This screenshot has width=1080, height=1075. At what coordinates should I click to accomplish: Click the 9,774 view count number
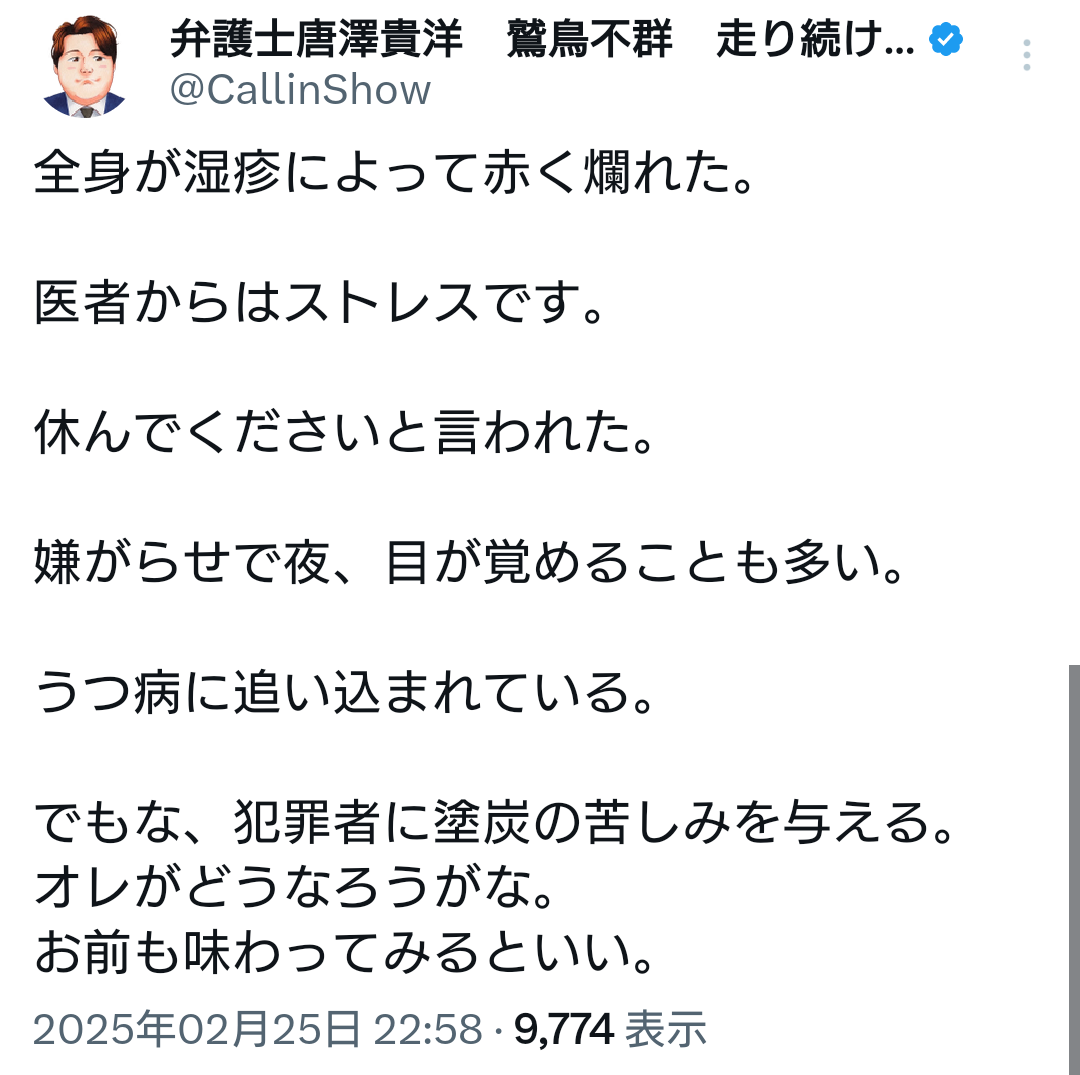tap(563, 1029)
